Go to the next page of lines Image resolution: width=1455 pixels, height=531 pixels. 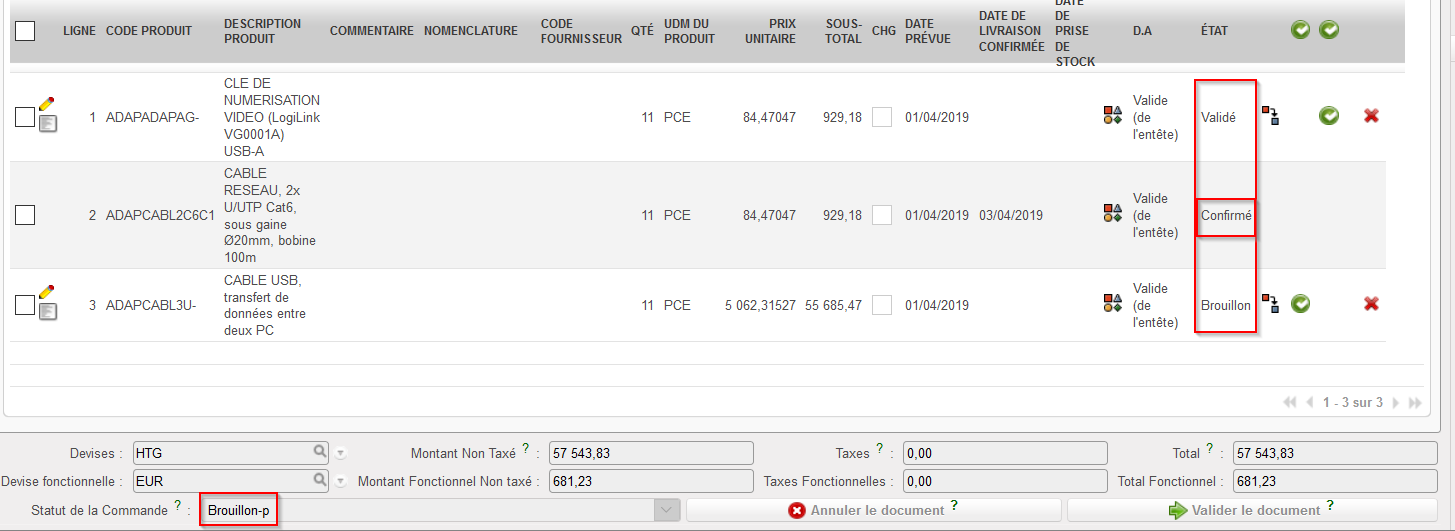tap(1396, 402)
